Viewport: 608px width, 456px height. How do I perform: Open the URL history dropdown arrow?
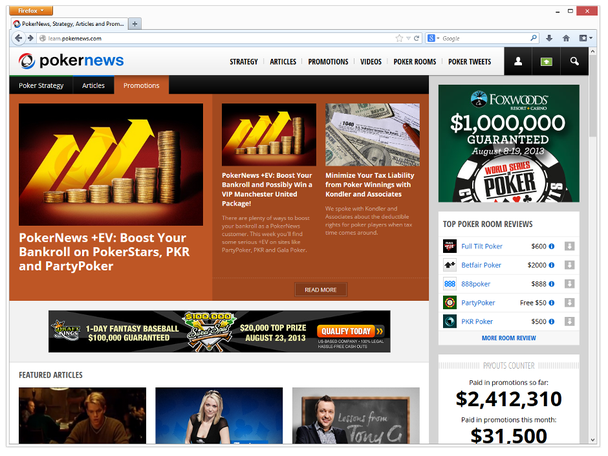[x=408, y=38]
